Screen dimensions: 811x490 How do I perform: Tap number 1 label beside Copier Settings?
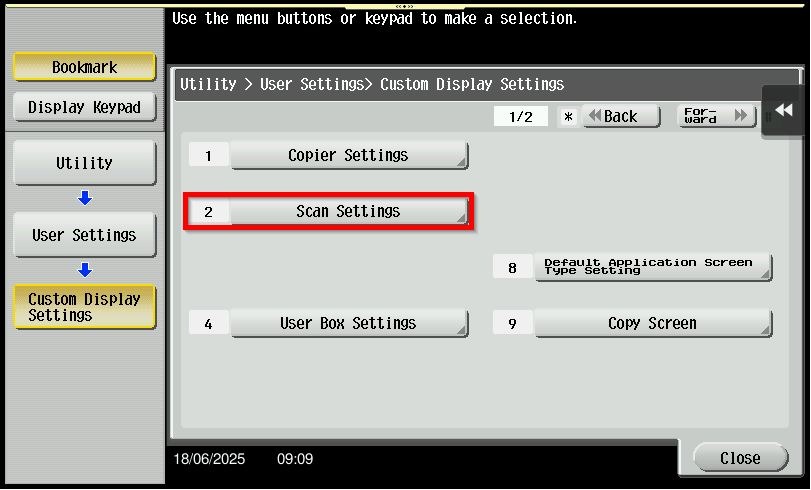click(208, 156)
